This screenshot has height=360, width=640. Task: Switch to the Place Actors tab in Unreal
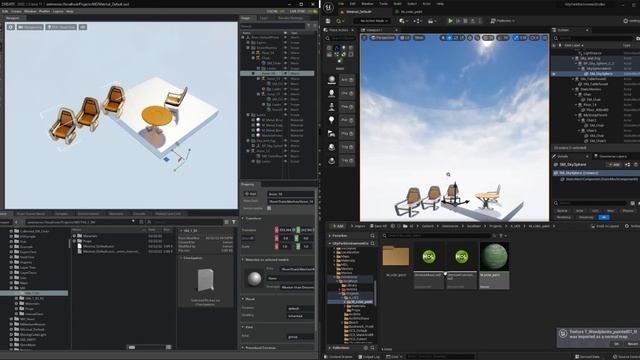[338, 30]
